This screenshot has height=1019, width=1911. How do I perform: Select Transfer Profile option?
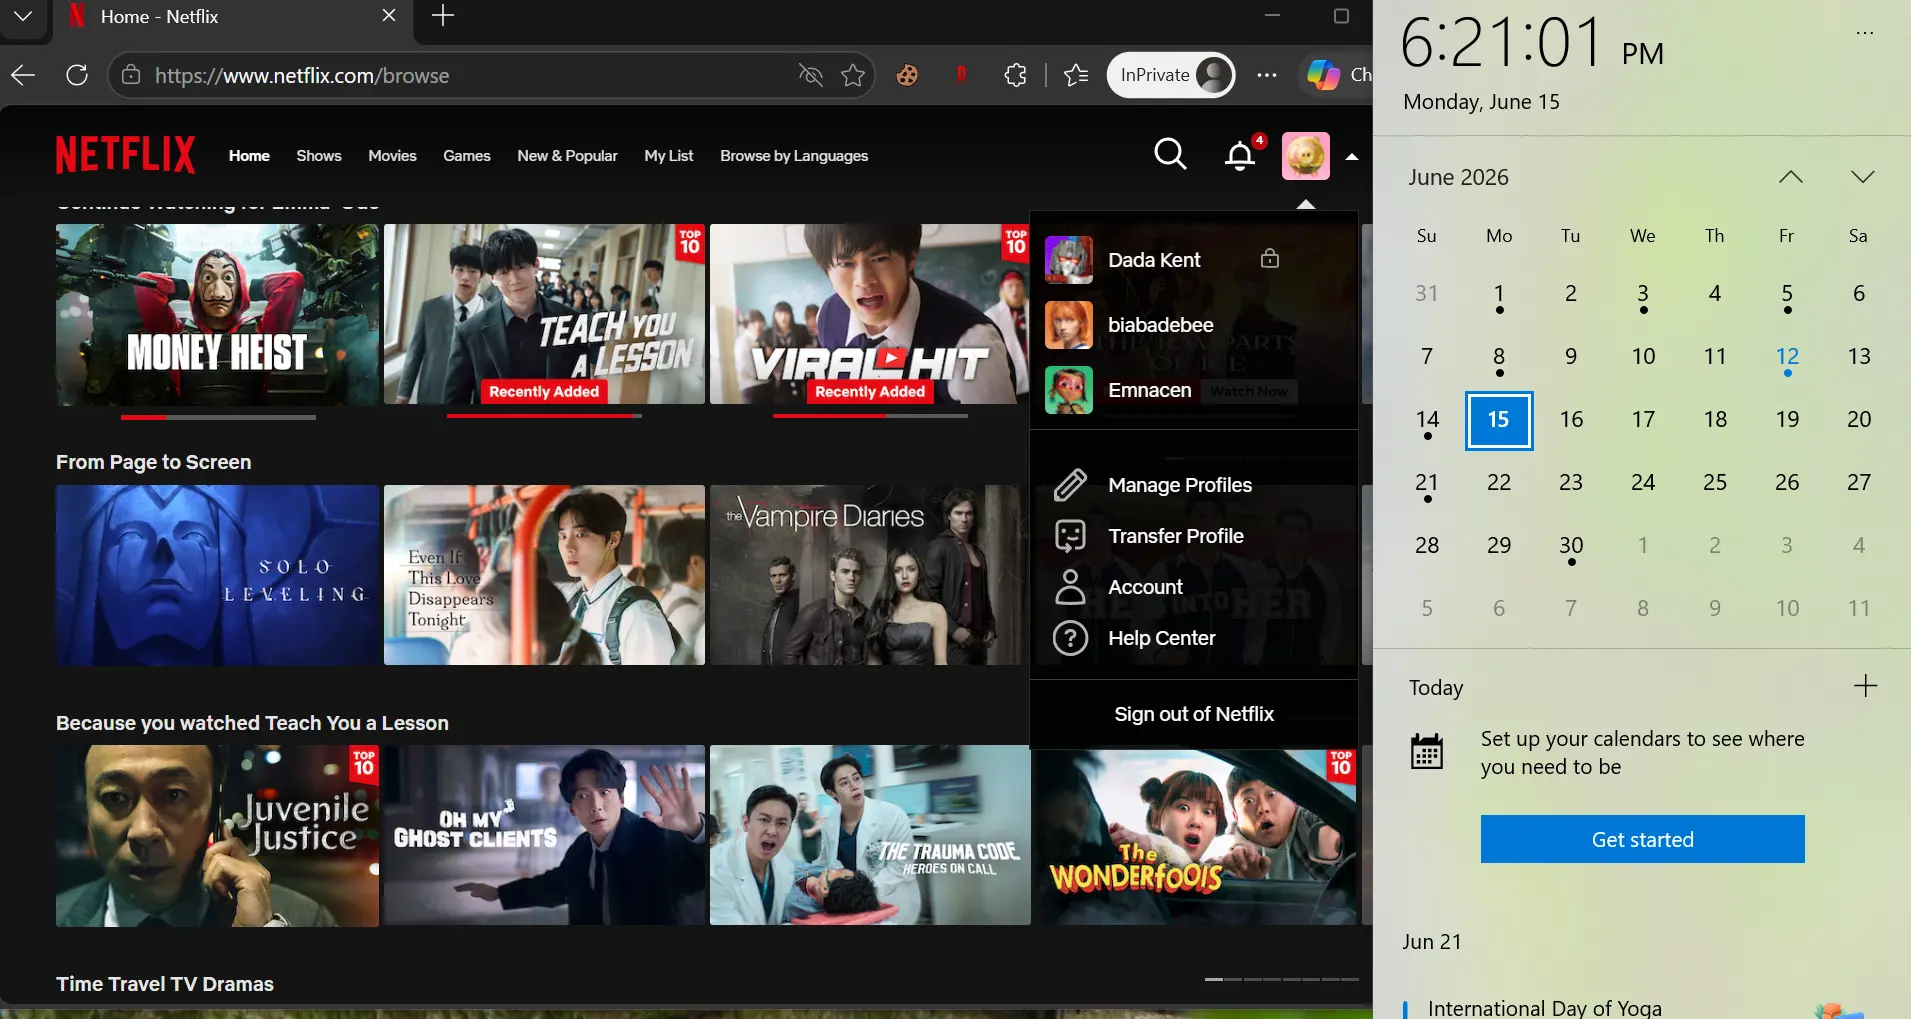(x=1176, y=536)
